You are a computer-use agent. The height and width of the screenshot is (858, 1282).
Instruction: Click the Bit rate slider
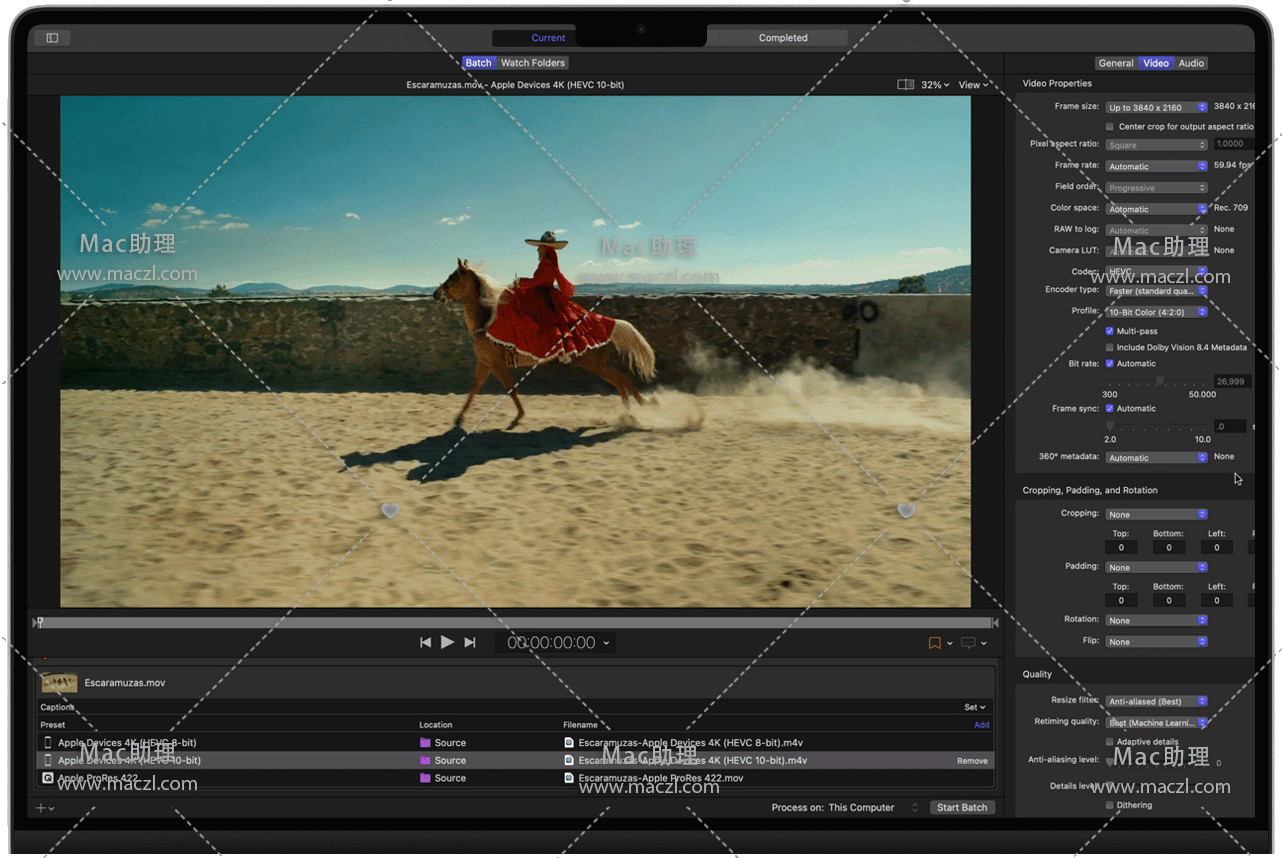[x=1158, y=381]
